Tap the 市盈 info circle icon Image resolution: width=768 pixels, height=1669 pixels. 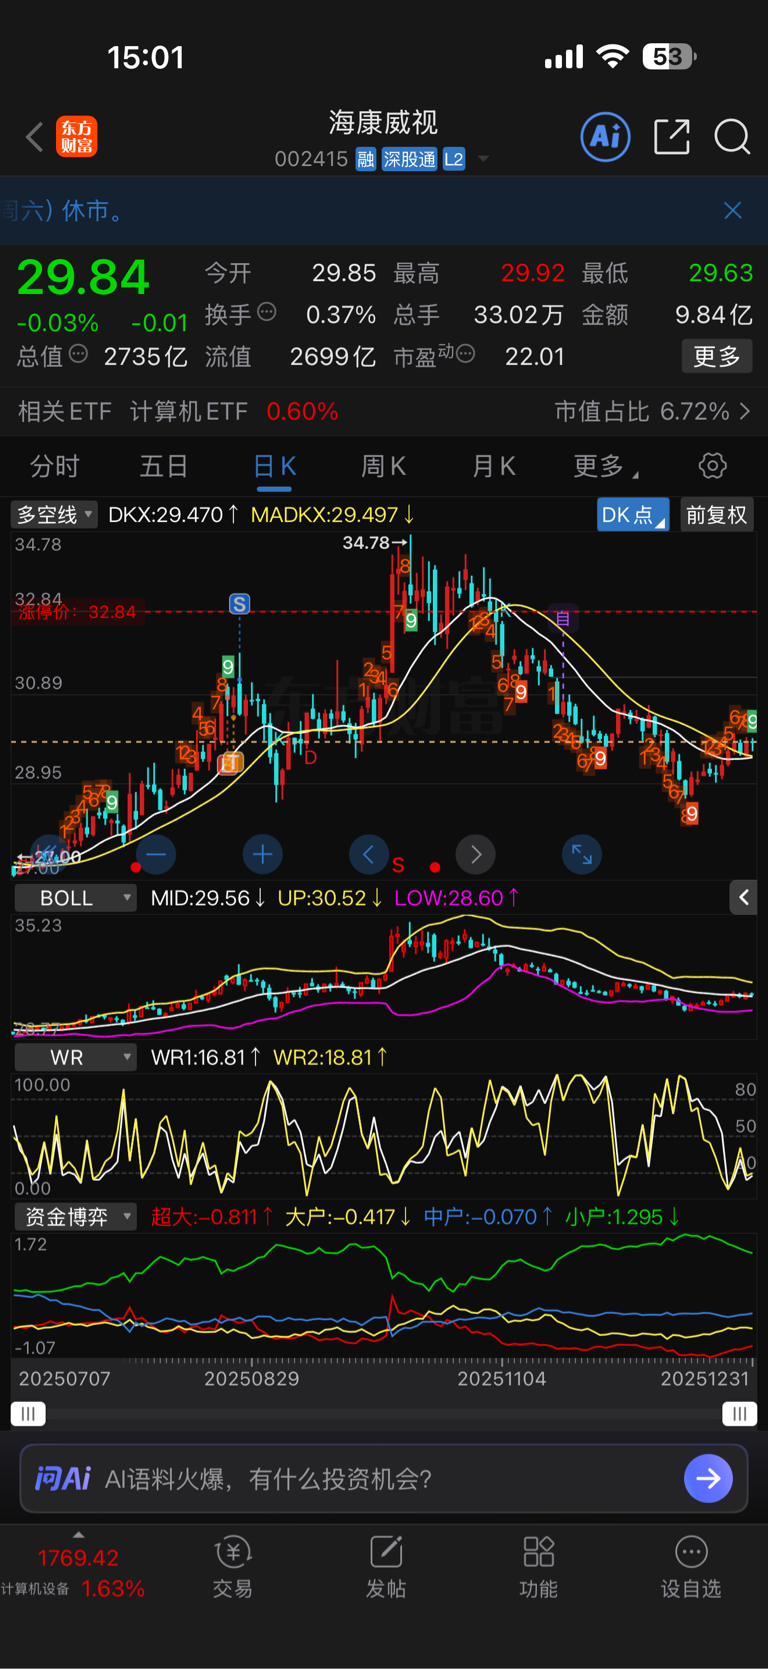click(465, 354)
